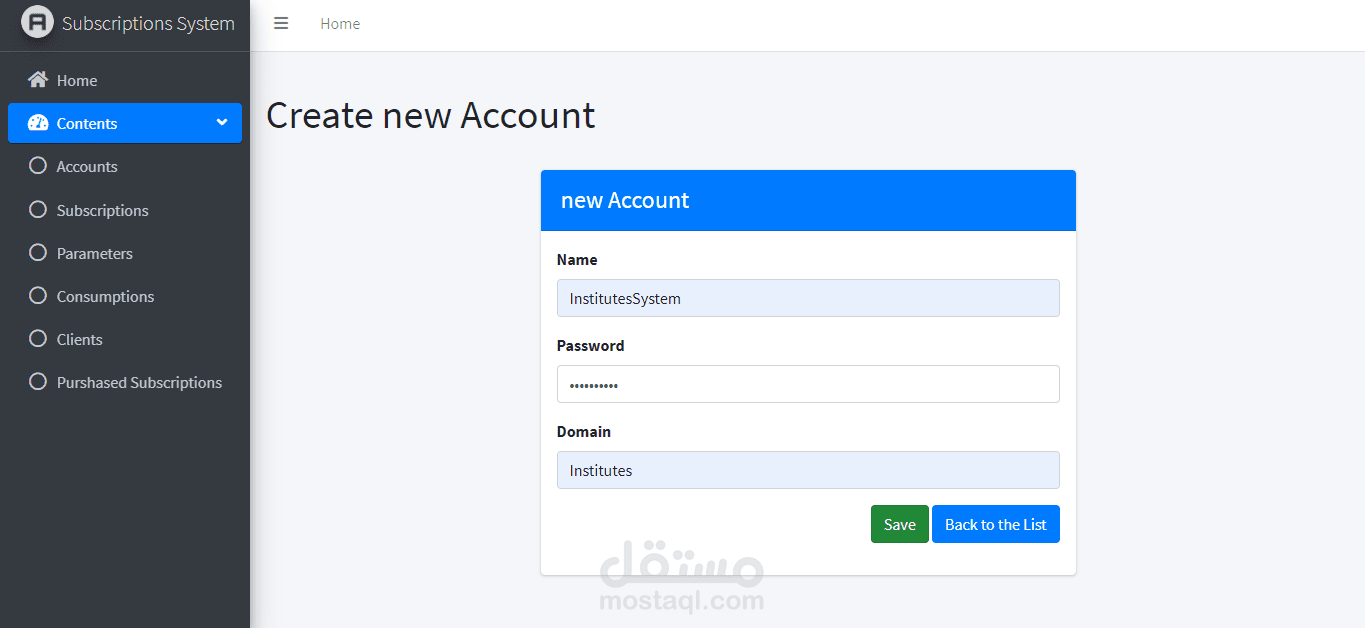Image resolution: width=1365 pixels, height=628 pixels.
Task: Click the Contents dashboard gauge icon
Action: (x=38, y=123)
